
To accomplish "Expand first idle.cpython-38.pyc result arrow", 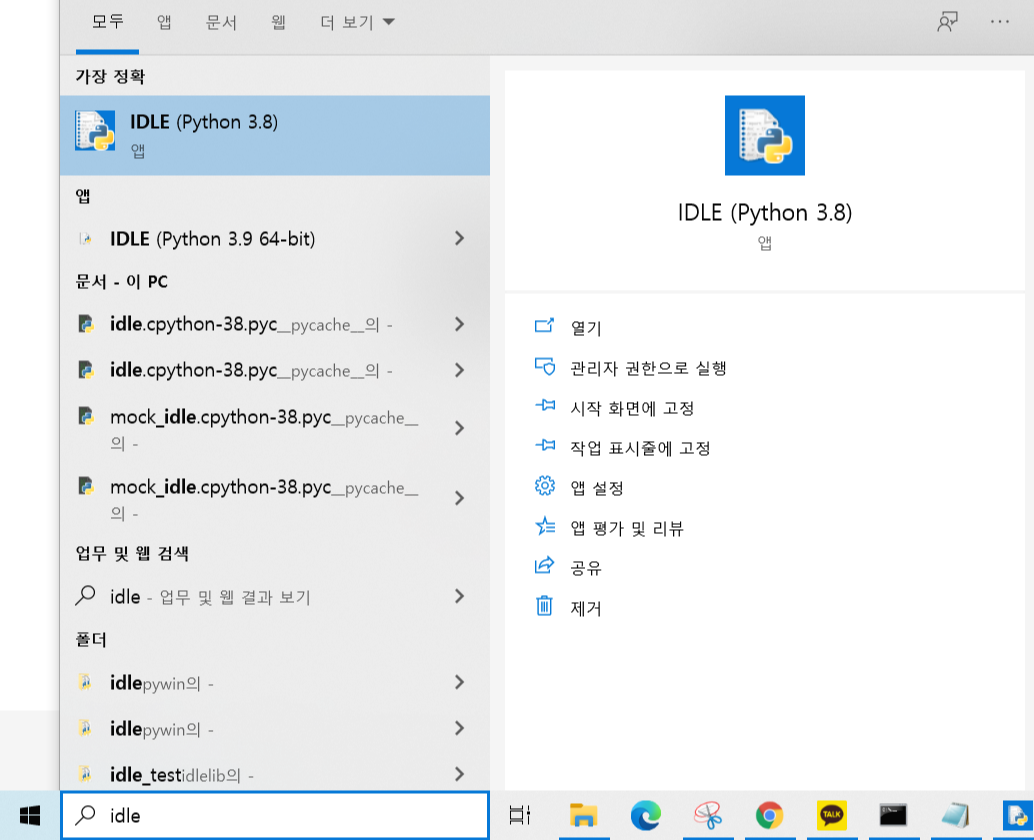I will (x=460, y=324).
